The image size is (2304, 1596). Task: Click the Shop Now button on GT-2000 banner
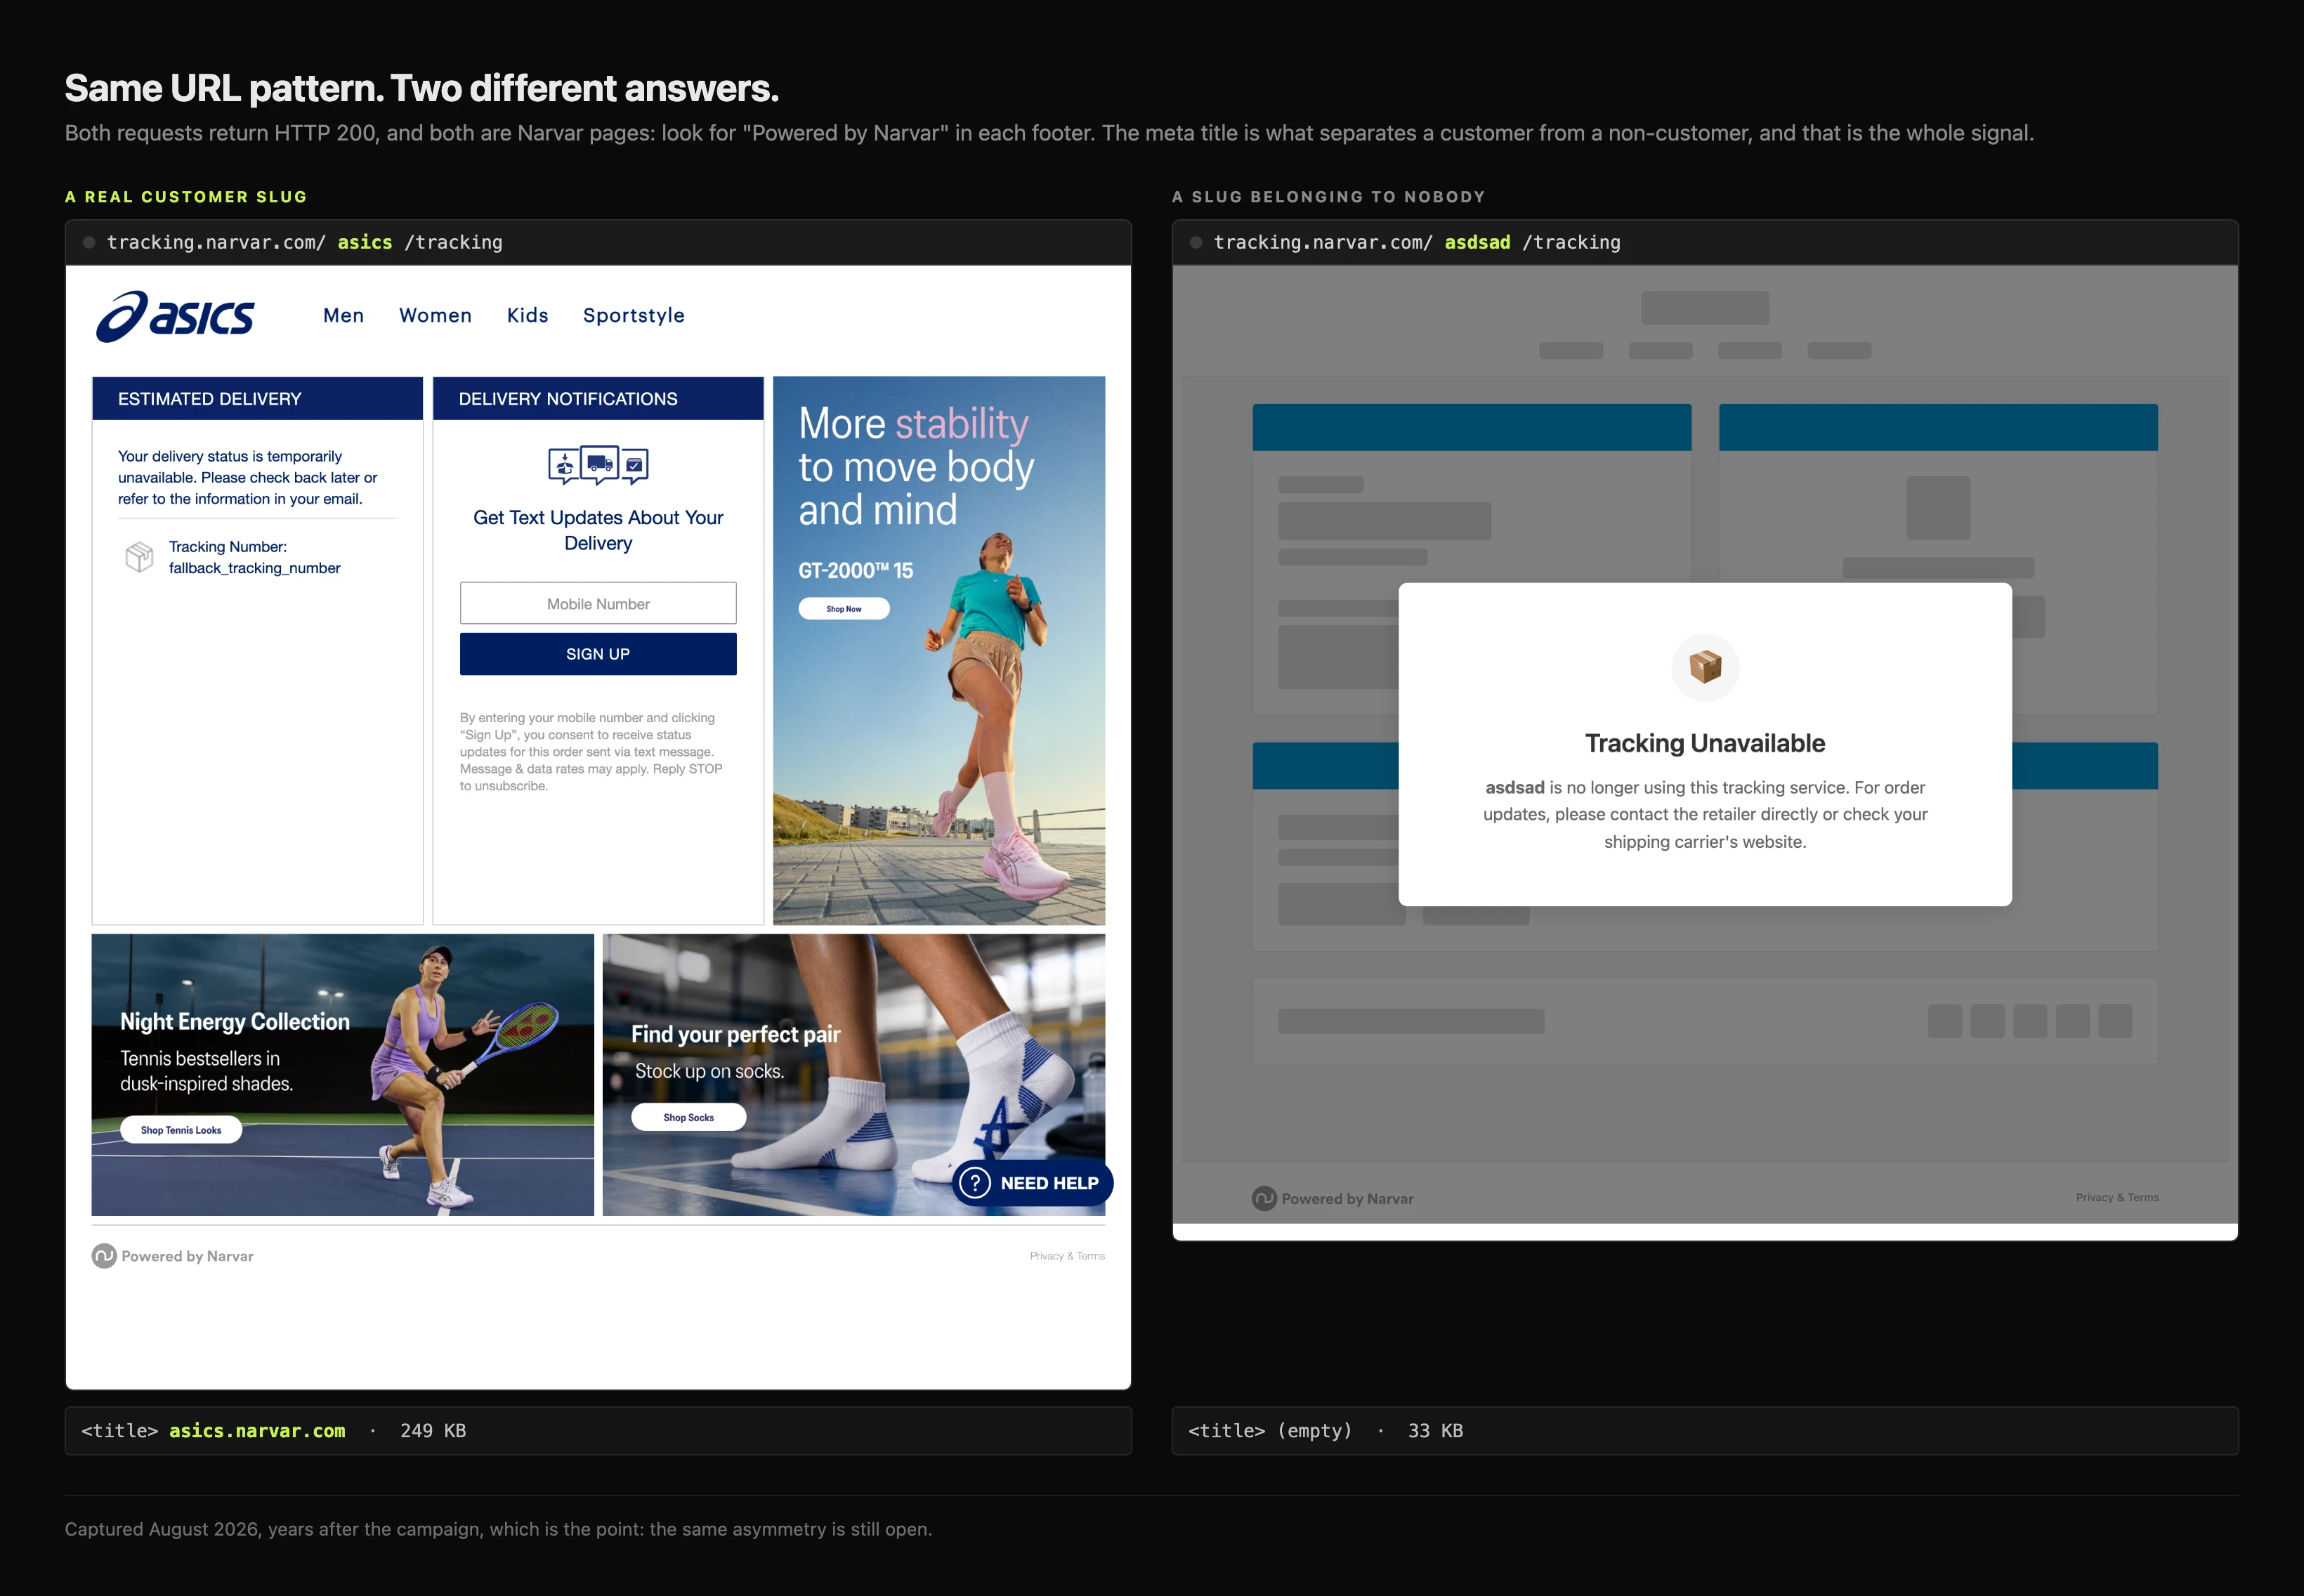(x=844, y=609)
